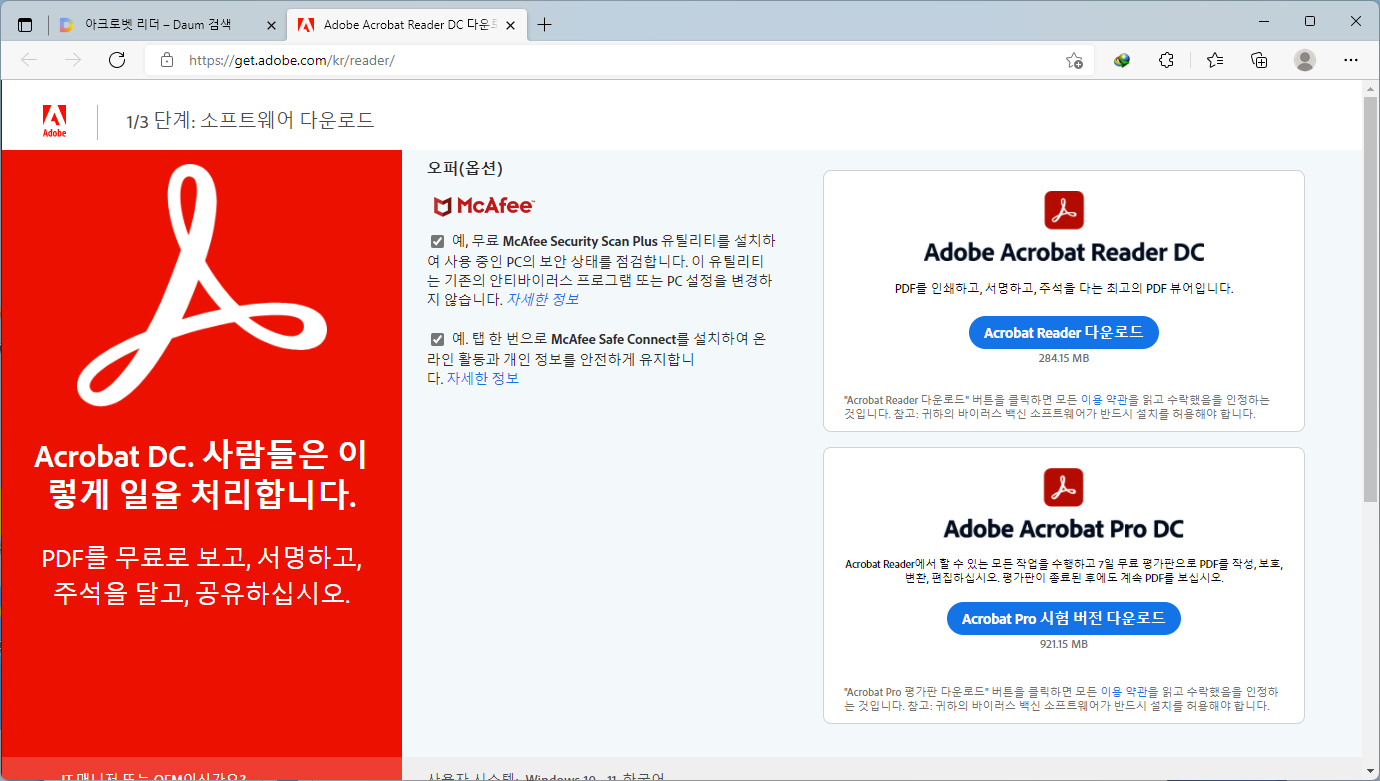The width and height of the screenshot is (1380, 781).
Task: Click the page vertical scrollbar thumb
Action: [x=1371, y=298]
